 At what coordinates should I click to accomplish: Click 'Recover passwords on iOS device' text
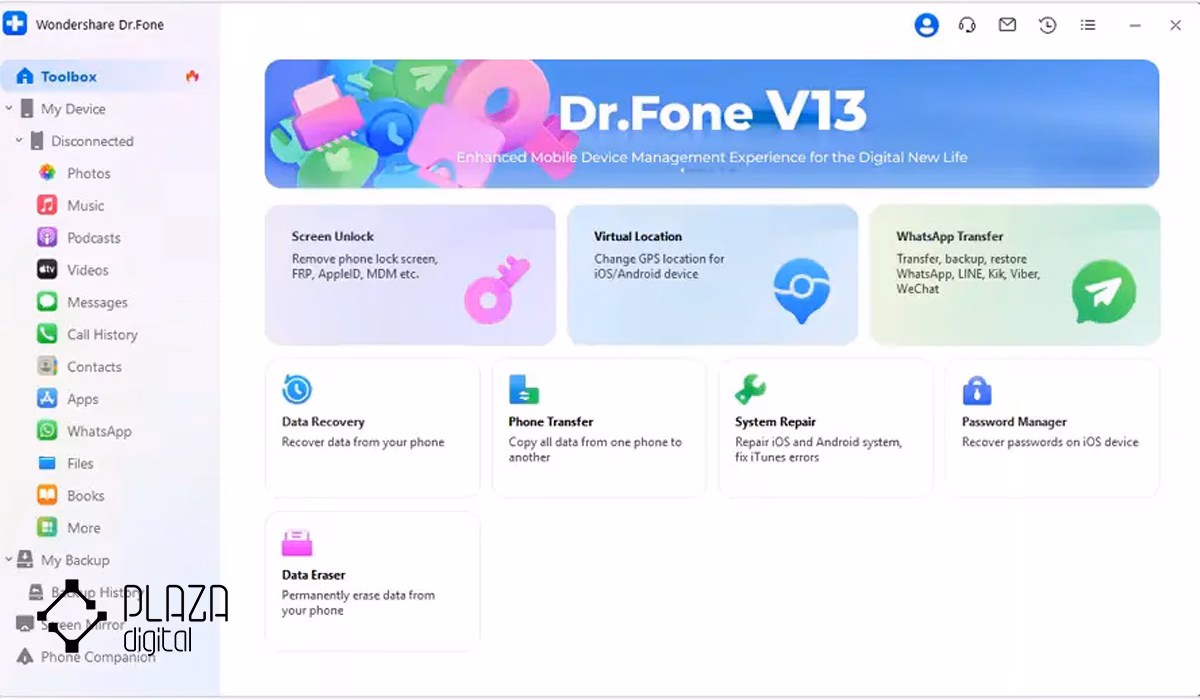(1050, 442)
